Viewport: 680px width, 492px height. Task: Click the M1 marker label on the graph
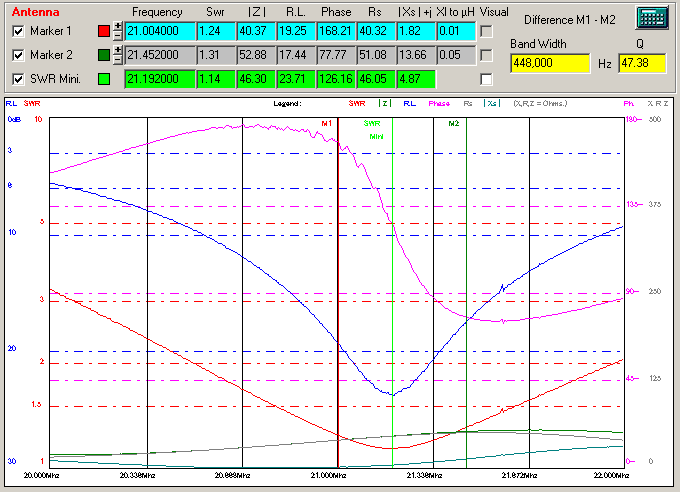(x=327, y=123)
